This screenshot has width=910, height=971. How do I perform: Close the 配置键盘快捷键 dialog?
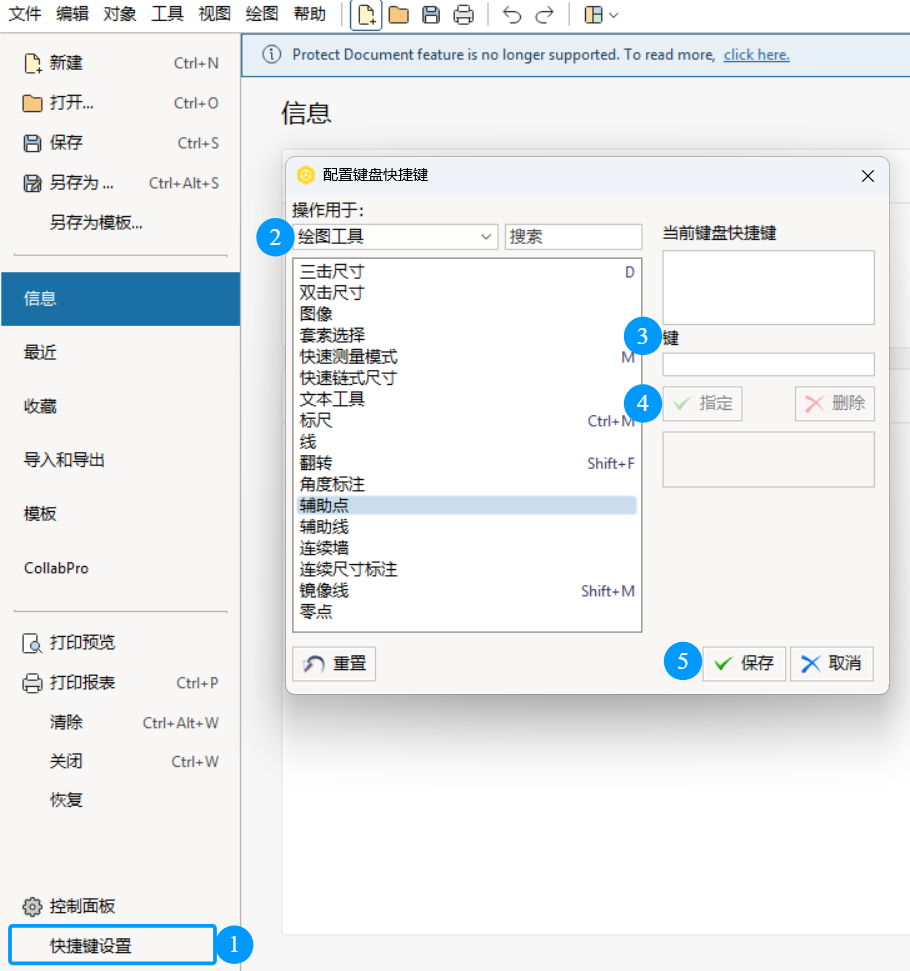click(x=867, y=176)
